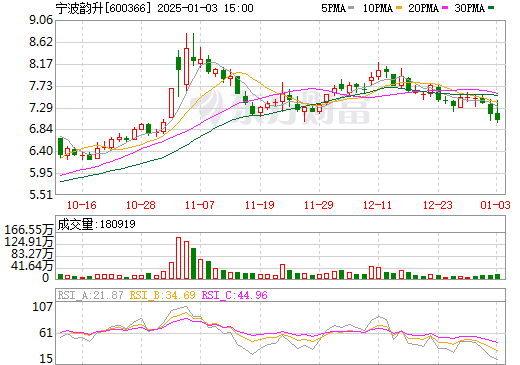Image resolution: width=520 pixels, height=365 pixels.
Task: Click the RSI_B:34.69 indicator label
Action: tap(162, 295)
